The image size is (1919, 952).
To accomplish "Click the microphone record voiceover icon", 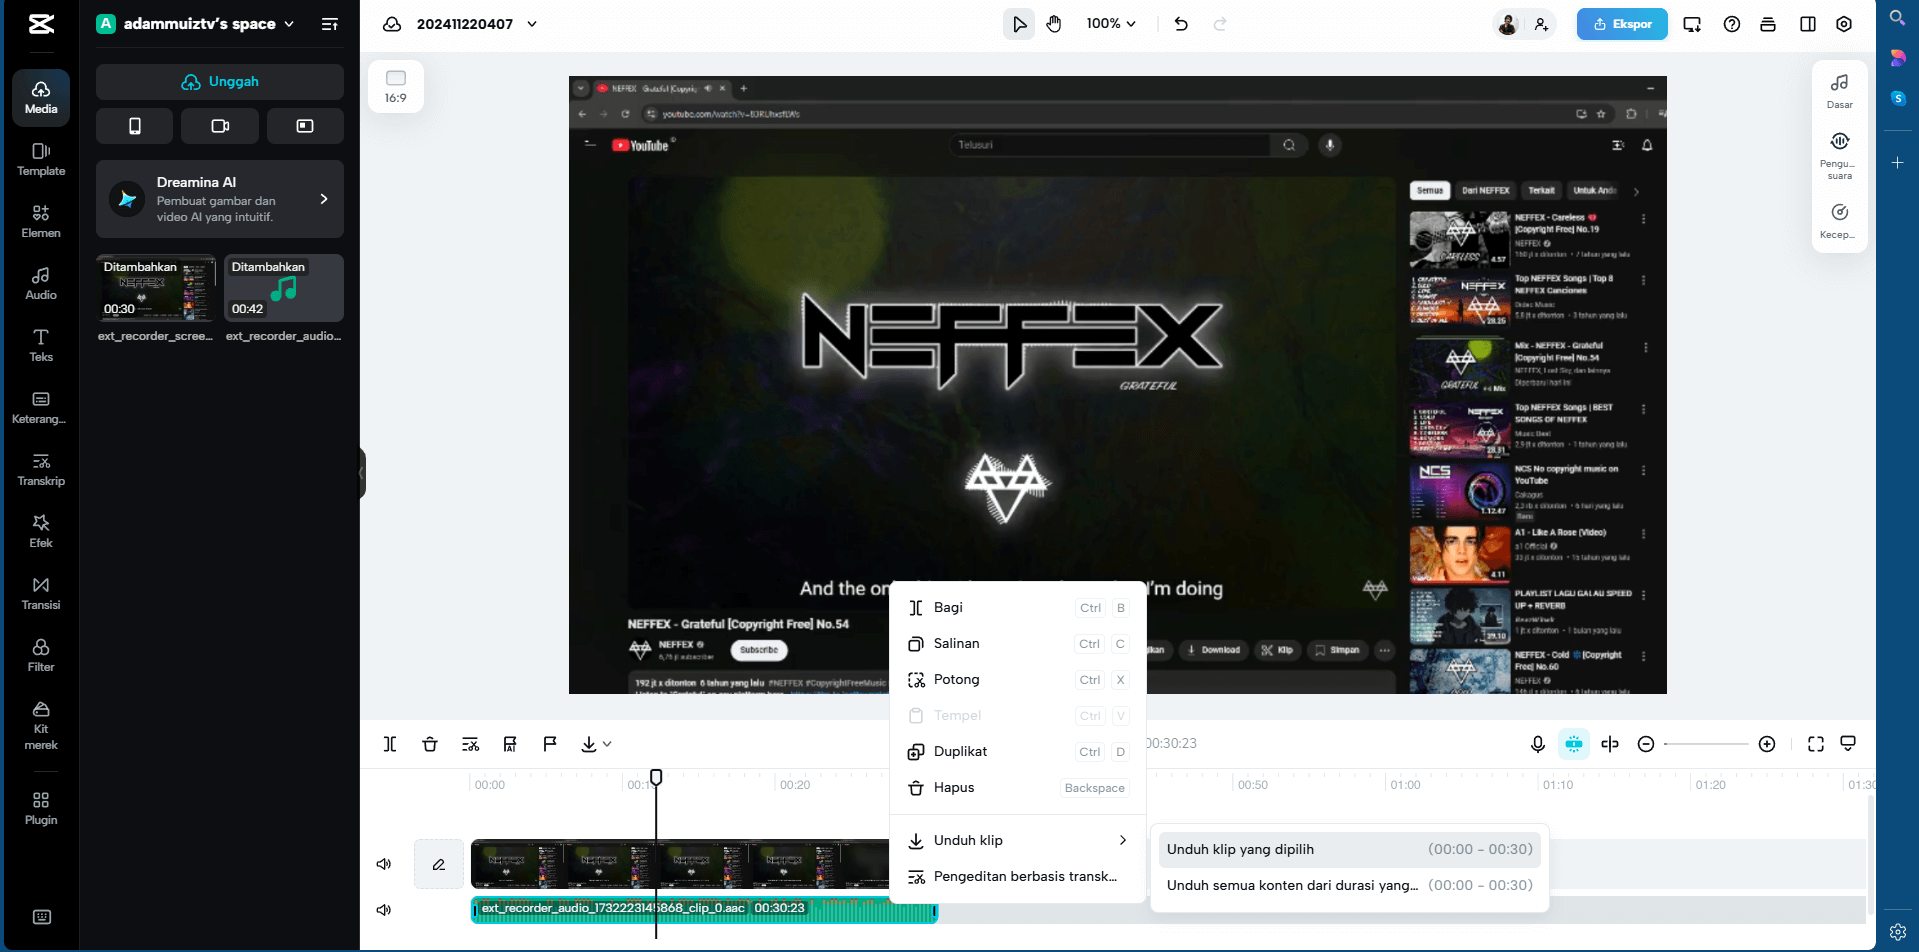I will [x=1538, y=744].
